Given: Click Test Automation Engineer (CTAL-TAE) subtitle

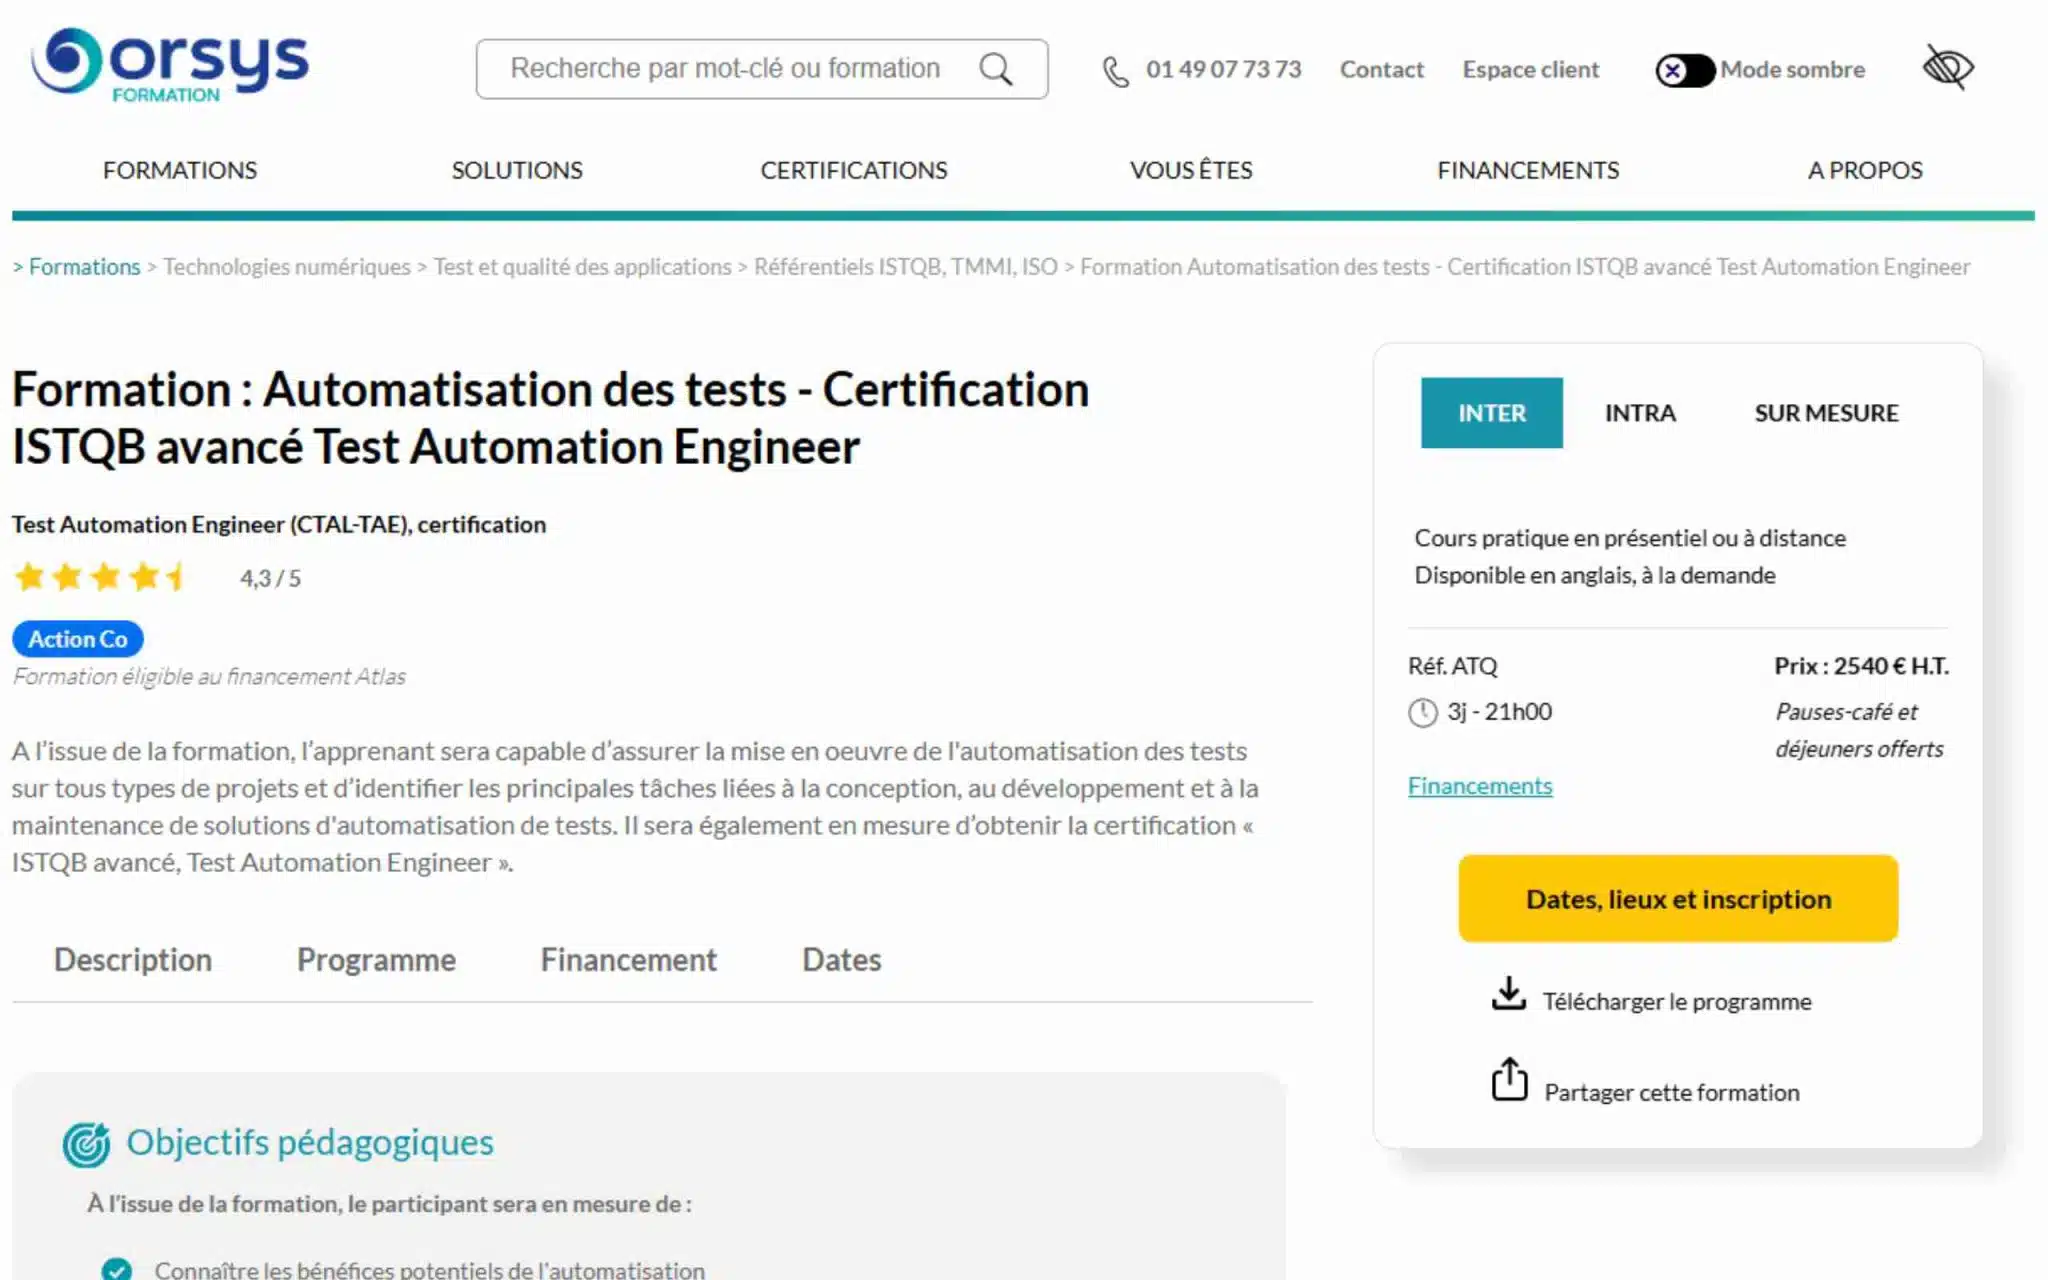Looking at the screenshot, I should tap(279, 525).
